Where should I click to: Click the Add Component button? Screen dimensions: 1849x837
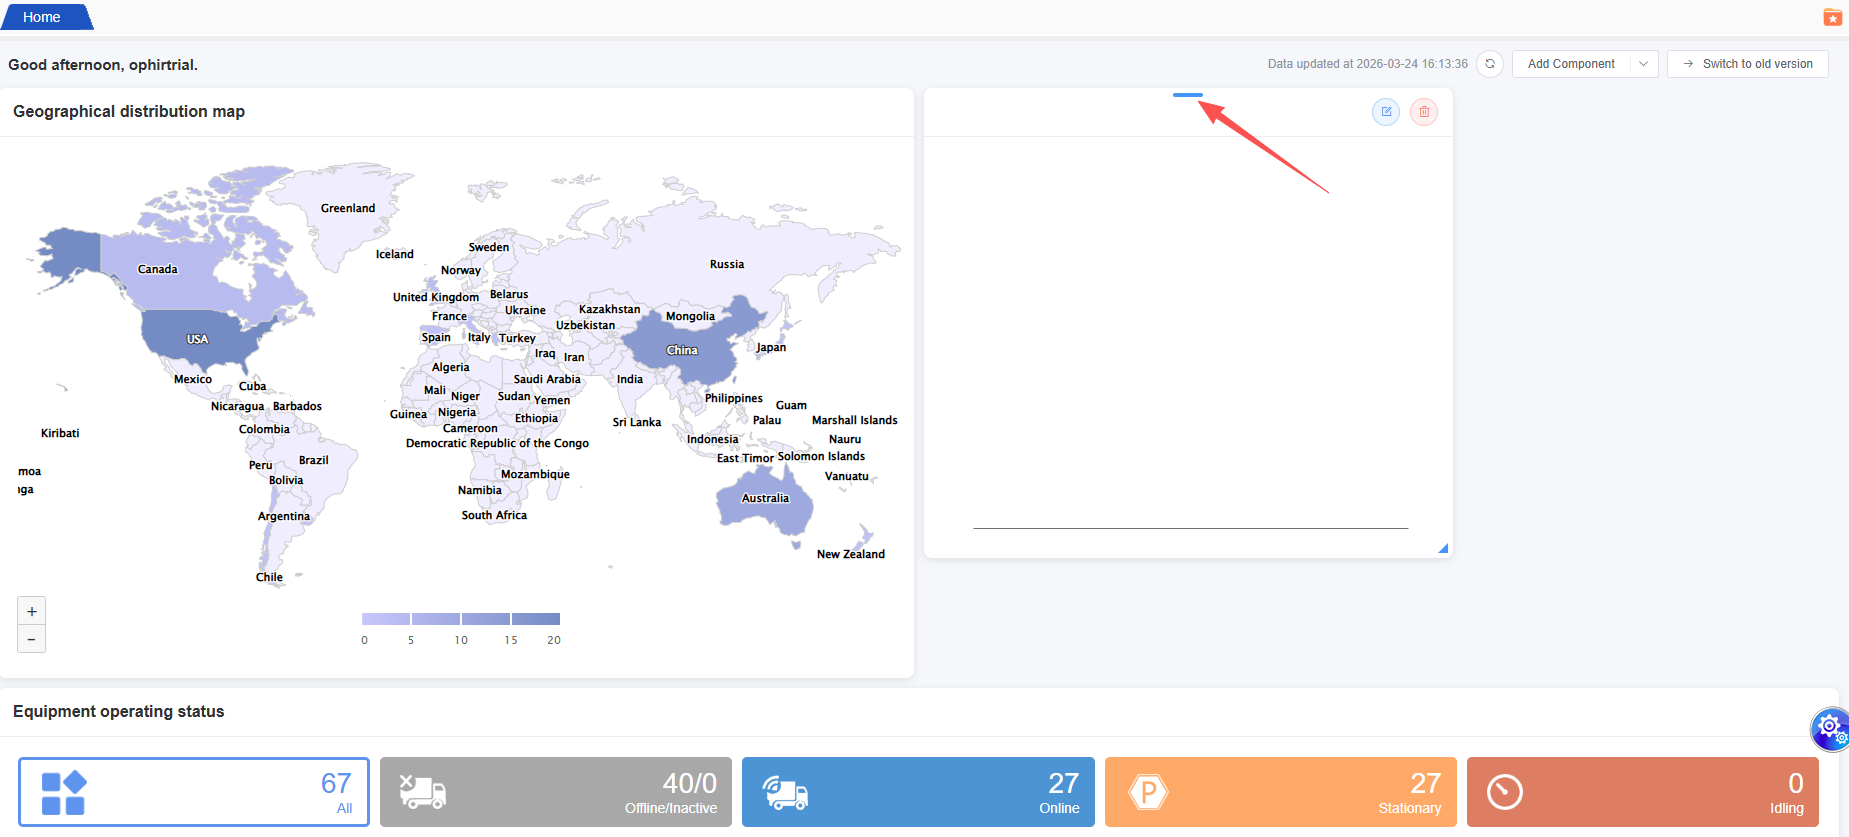coord(1571,64)
